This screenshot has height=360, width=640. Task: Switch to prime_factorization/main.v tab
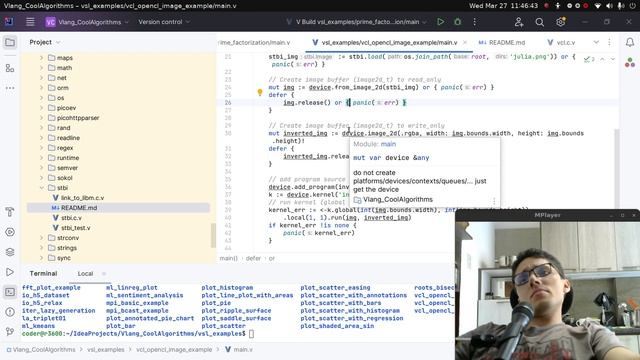(255, 42)
